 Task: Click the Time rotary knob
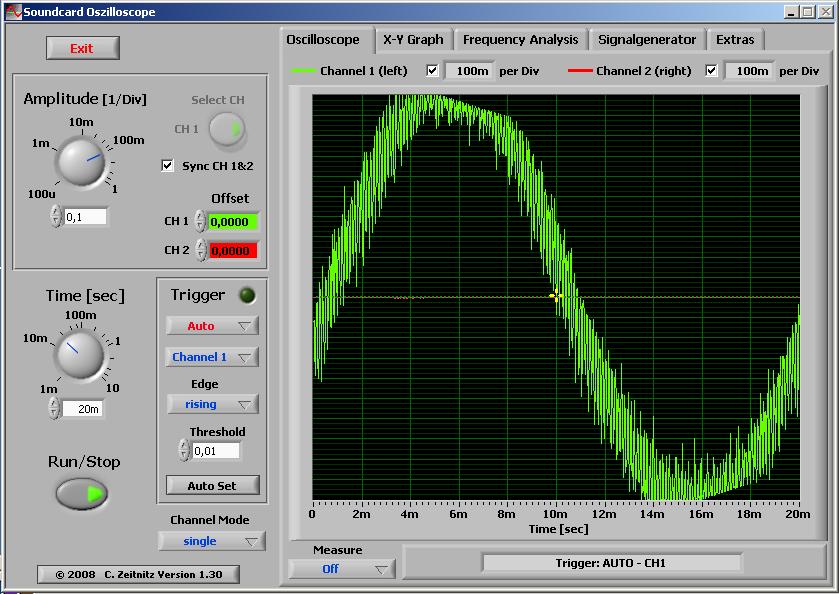coord(79,354)
